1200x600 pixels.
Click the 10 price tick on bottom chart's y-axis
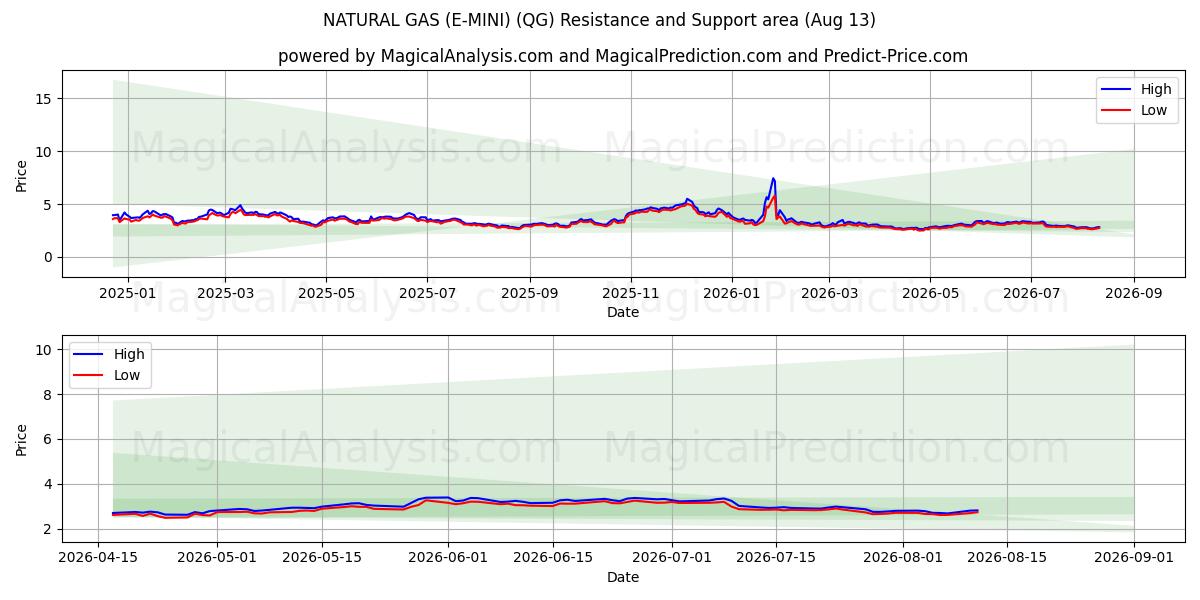(x=44, y=350)
